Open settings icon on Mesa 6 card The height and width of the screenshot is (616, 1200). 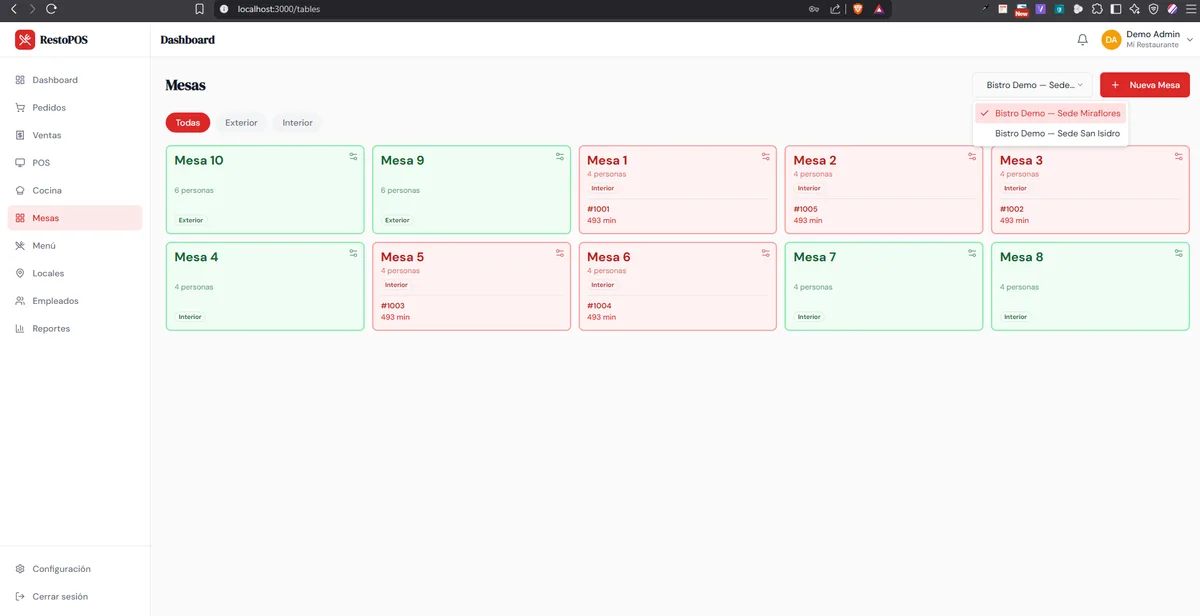[x=766, y=253]
